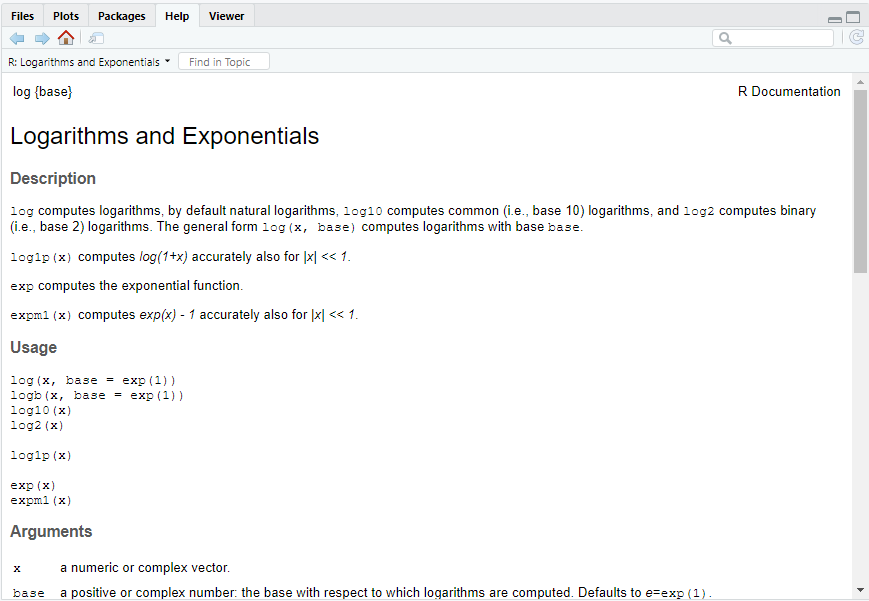This screenshot has height=601, width=869.
Task: Refresh the help topic
Action: (x=856, y=38)
